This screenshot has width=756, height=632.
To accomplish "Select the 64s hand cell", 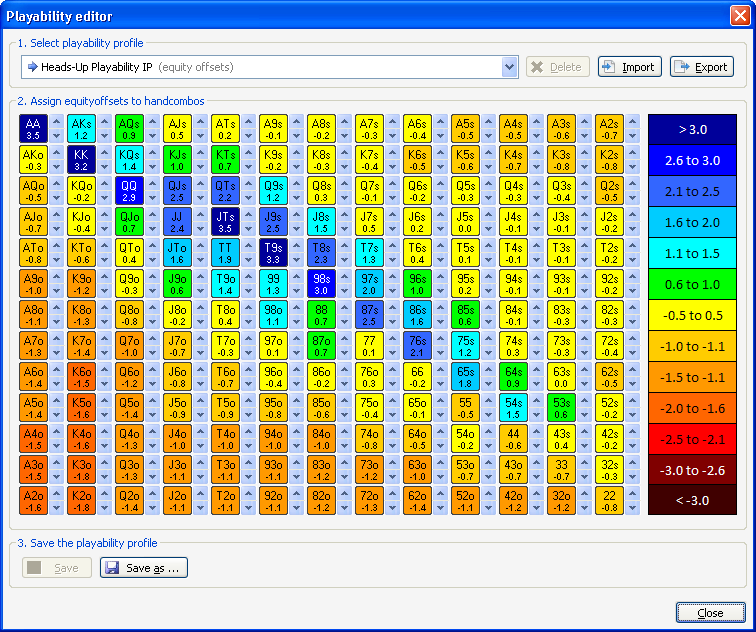I will [x=513, y=377].
